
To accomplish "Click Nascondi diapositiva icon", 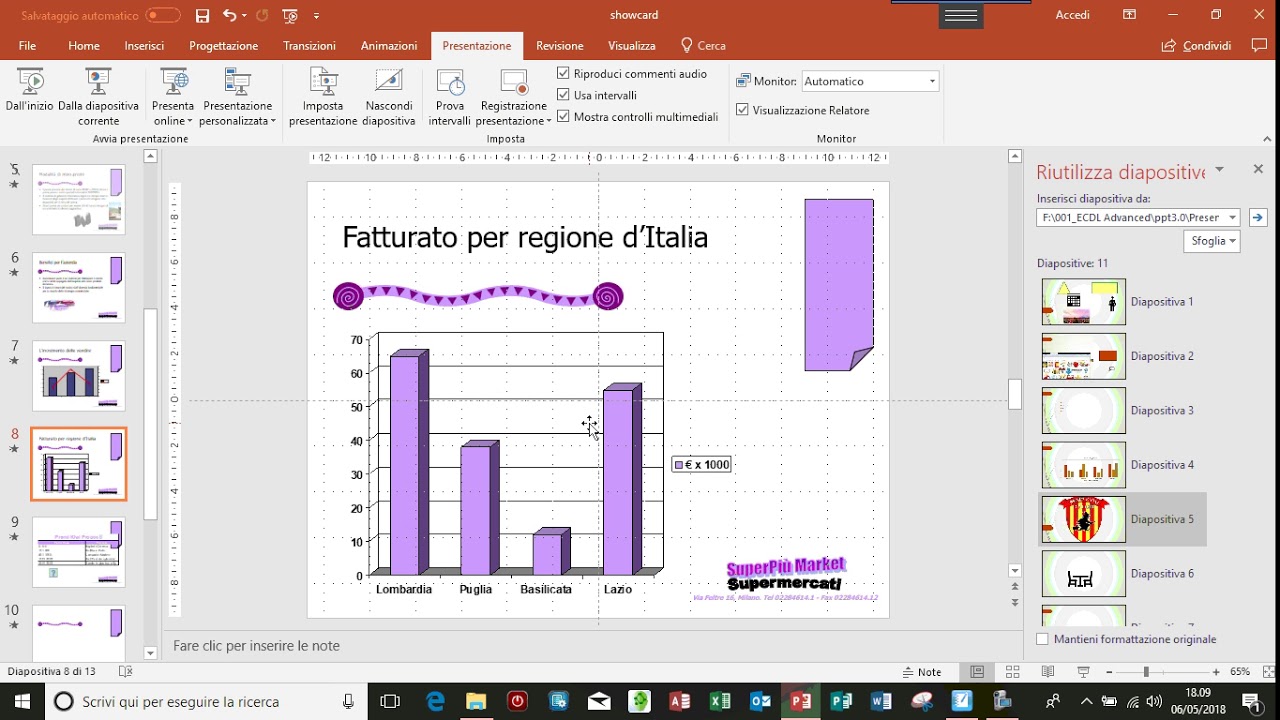I will tap(388, 82).
